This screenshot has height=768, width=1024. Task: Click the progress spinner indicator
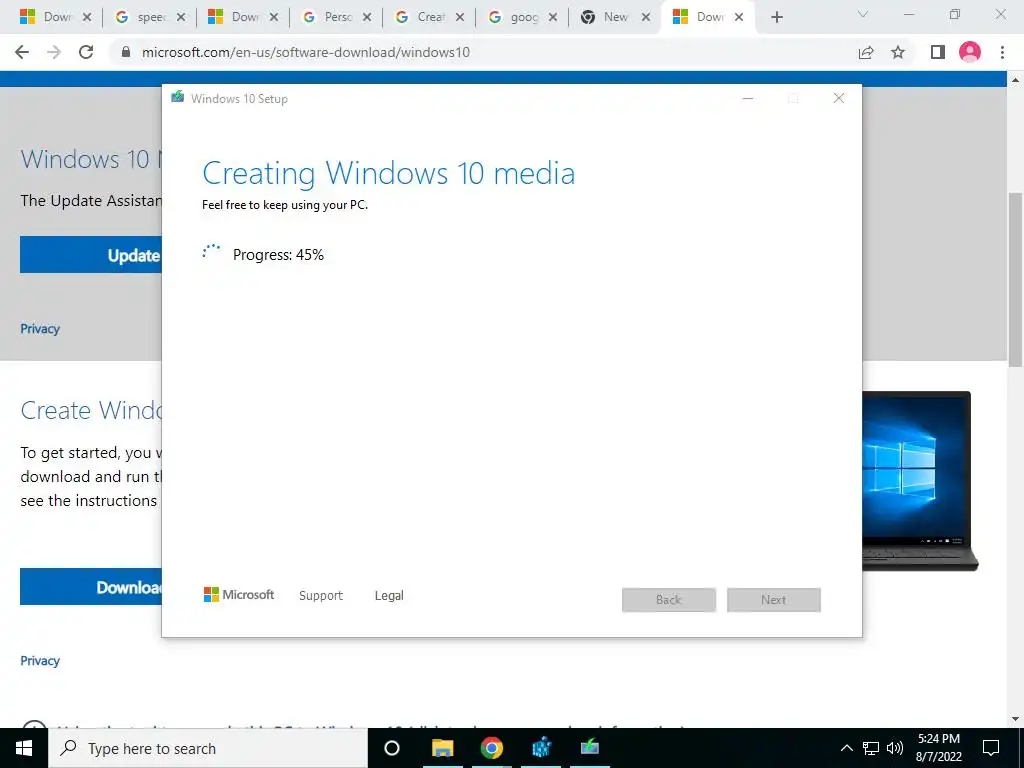click(211, 253)
